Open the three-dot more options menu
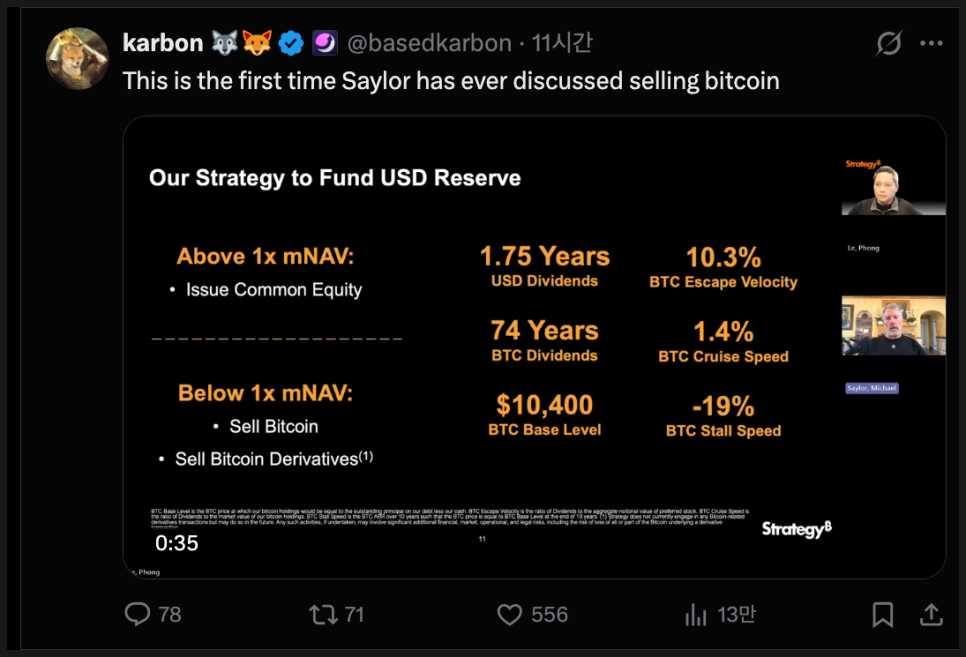Viewport: 966px width, 657px height. click(x=931, y=44)
